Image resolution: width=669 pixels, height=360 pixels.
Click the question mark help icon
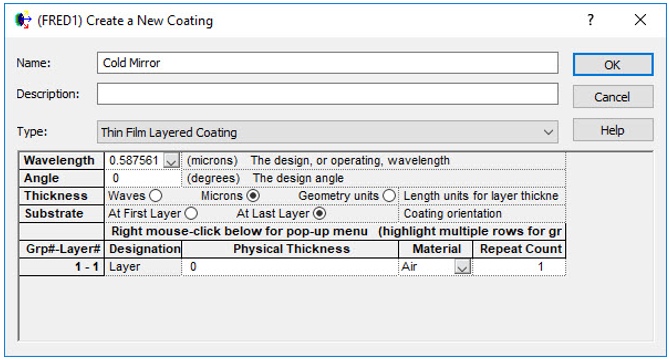click(x=590, y=20)
